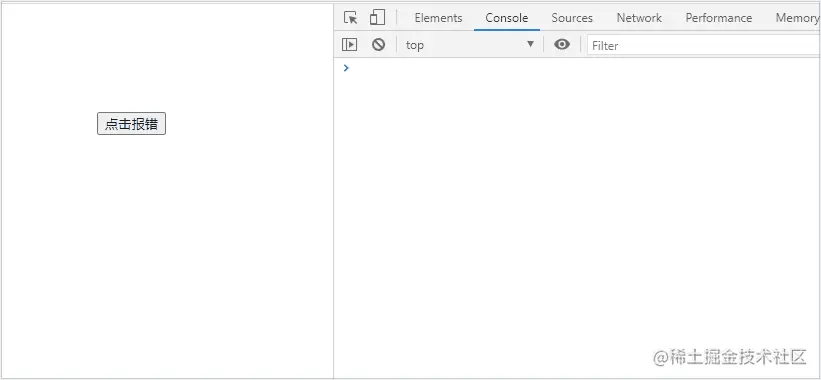Select the Console tab
Screen dimensions: 821x380
pos(506,18)
